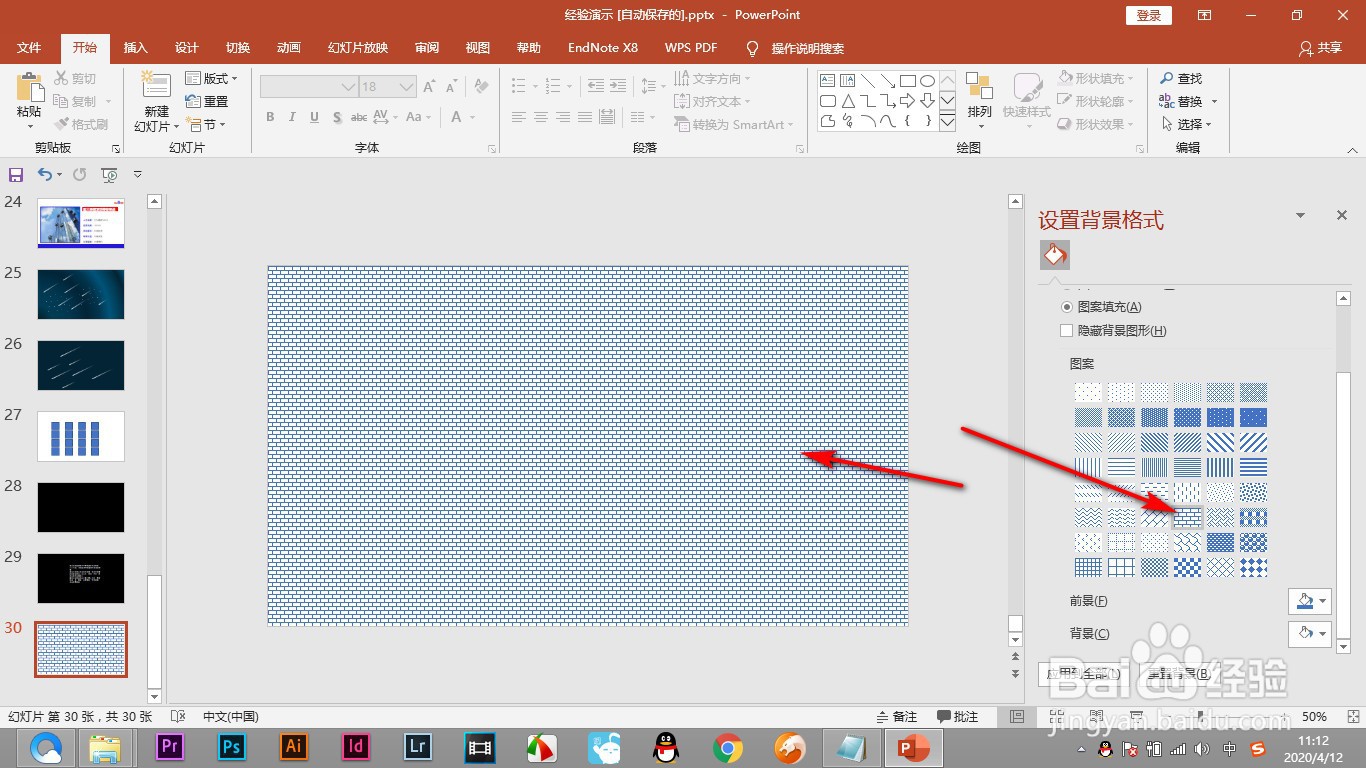Open Illustrator from the taskbar

[294, 746]
